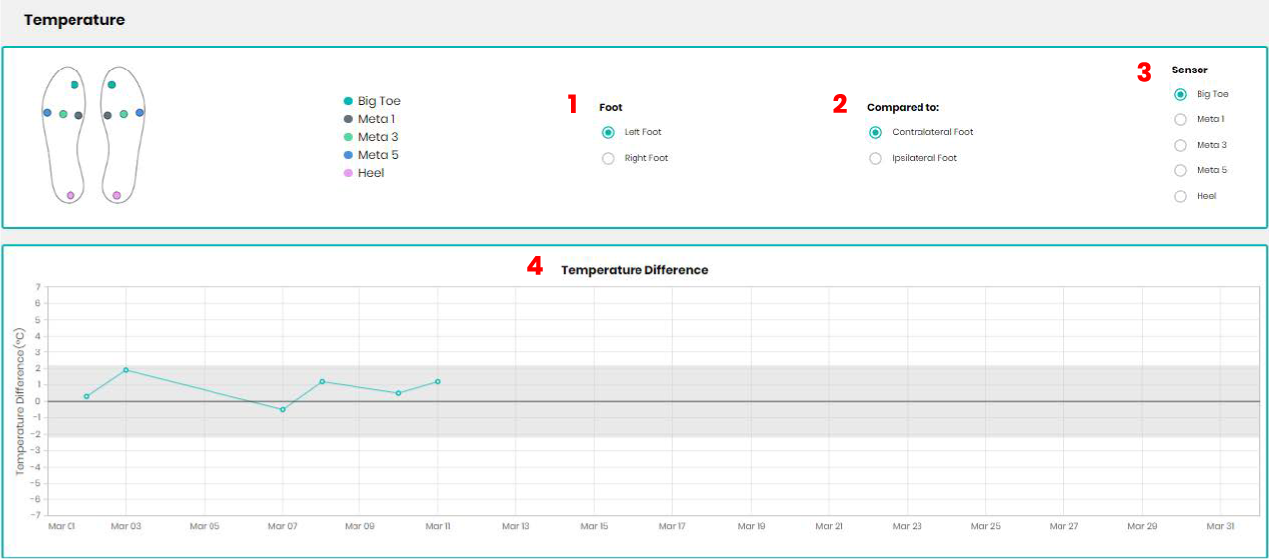This screenshot has width=1269, height=560.
Task: Select Heel sensor radio button
Action: click(1181, 196)
